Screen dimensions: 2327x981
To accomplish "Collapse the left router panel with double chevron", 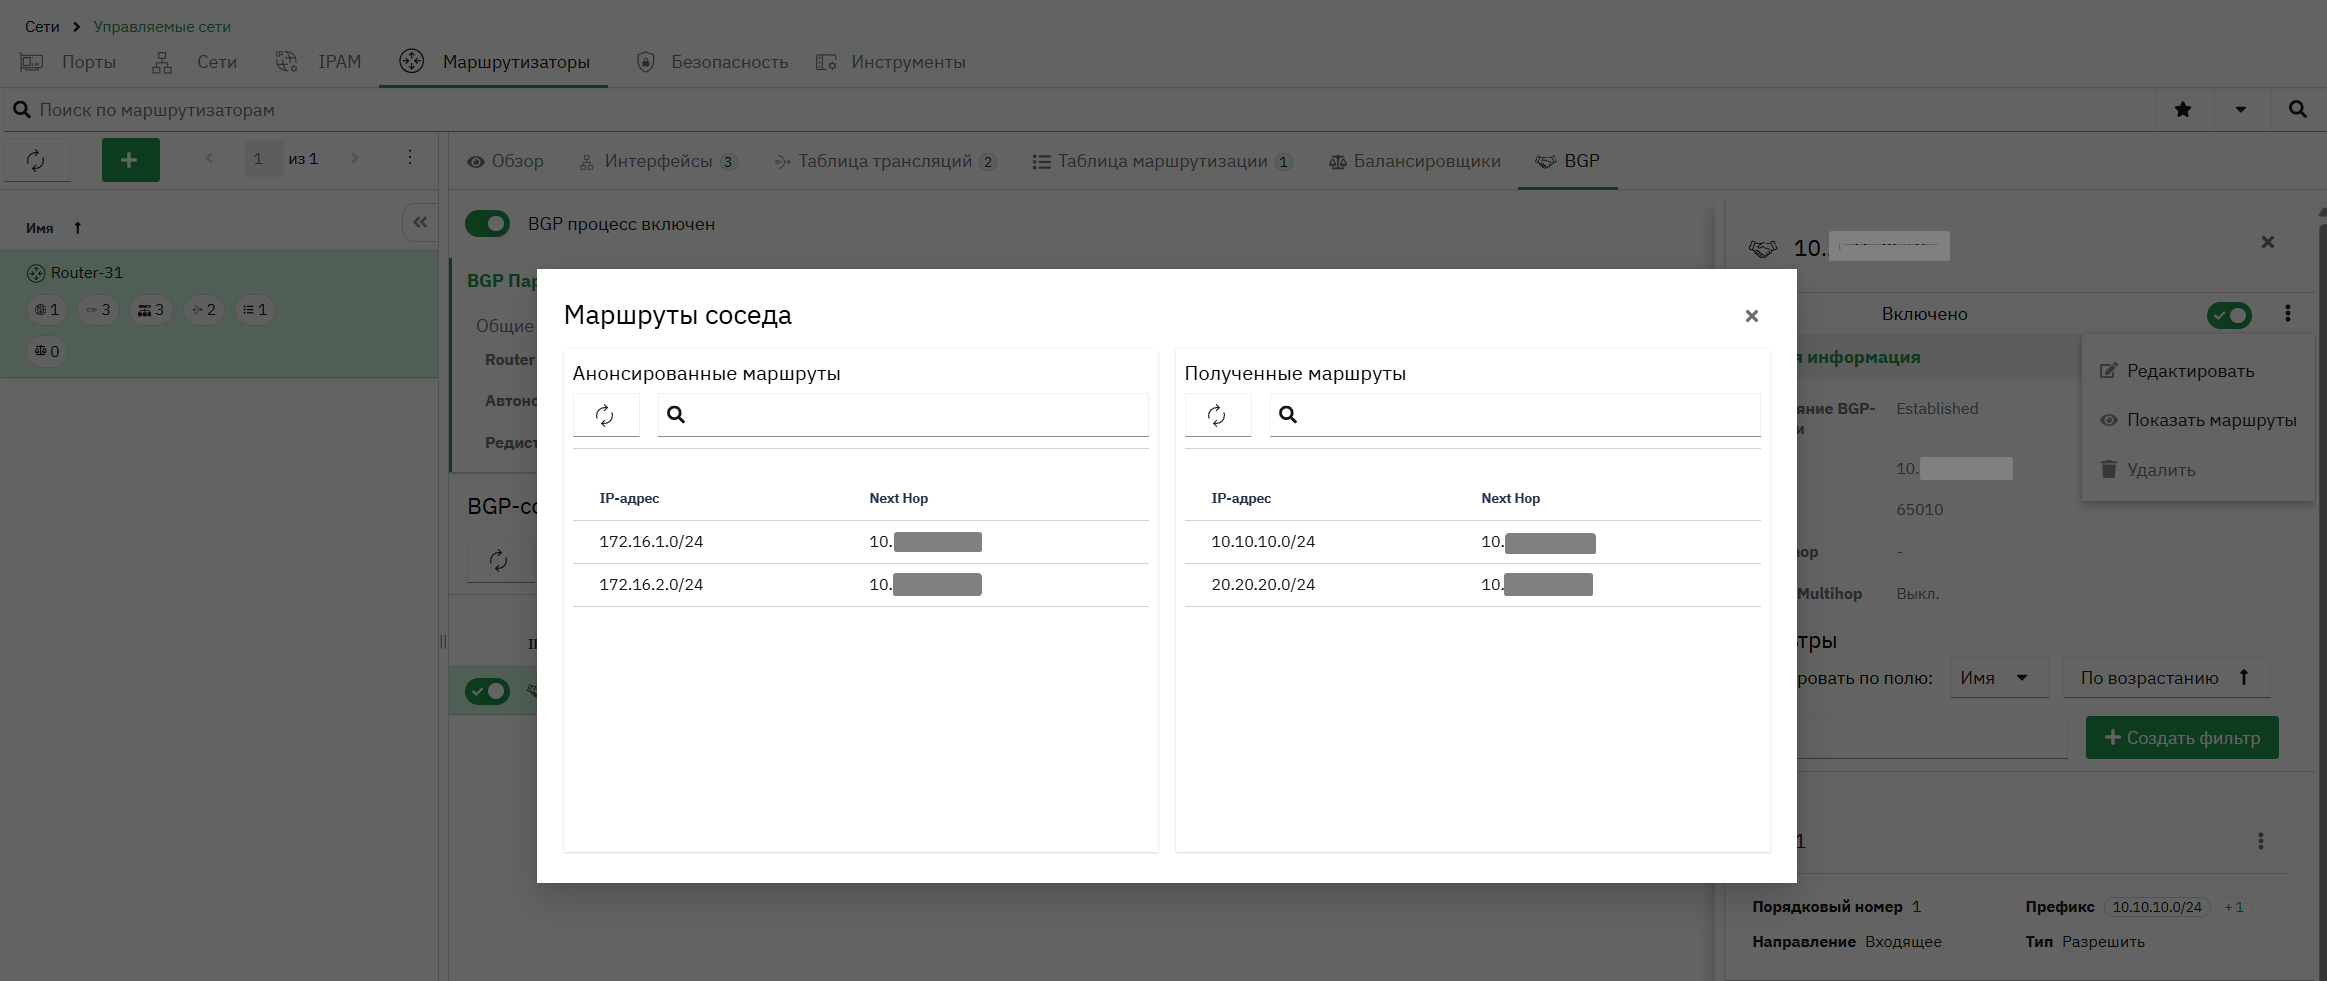I will point(420,222).
